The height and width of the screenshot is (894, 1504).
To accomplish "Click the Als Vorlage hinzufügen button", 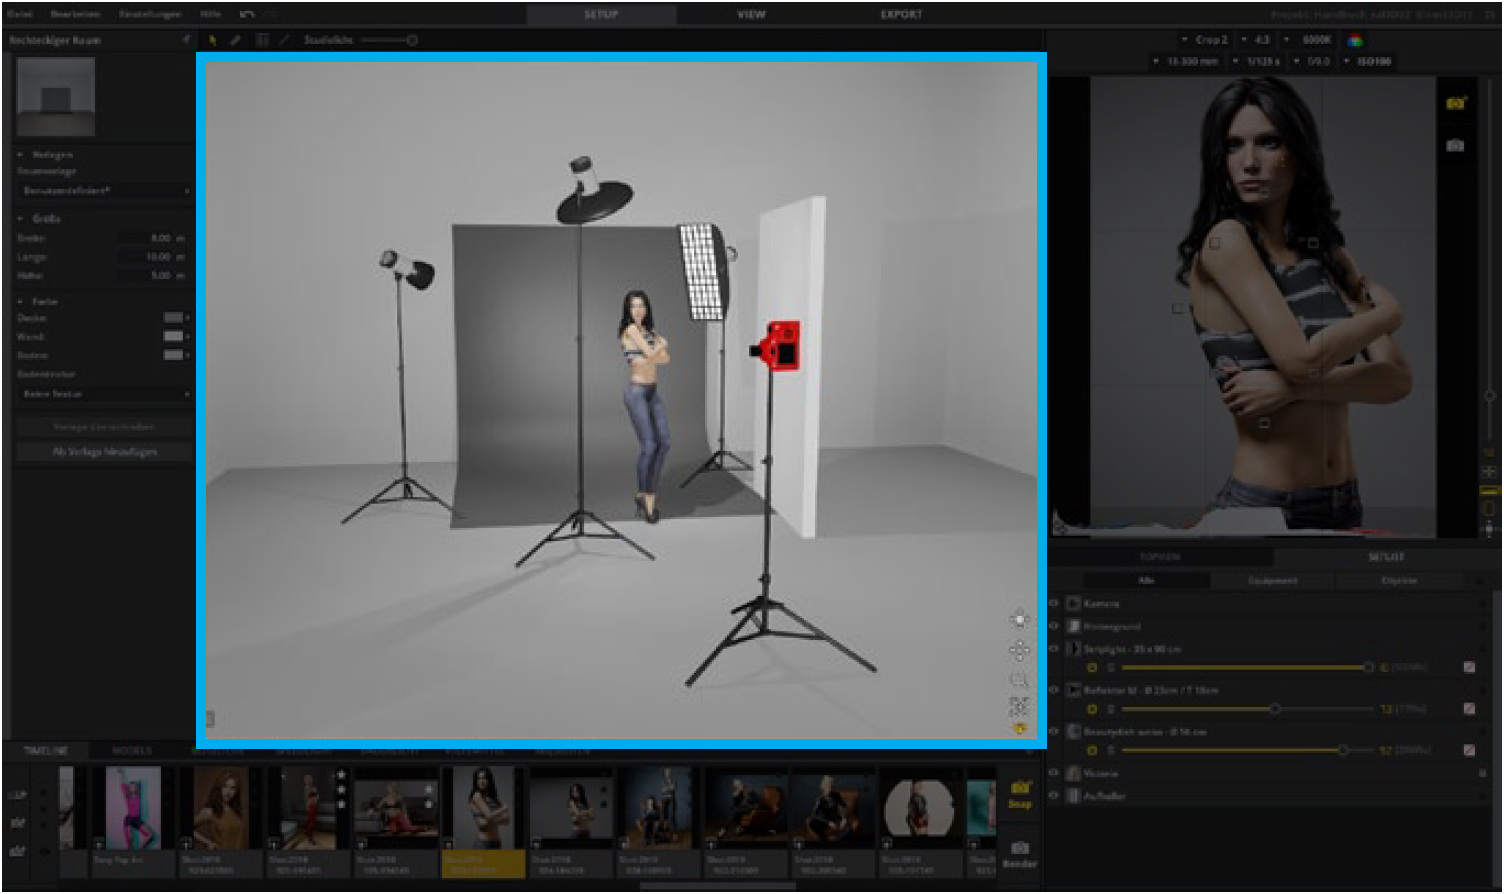I will (x=104, y=452).
